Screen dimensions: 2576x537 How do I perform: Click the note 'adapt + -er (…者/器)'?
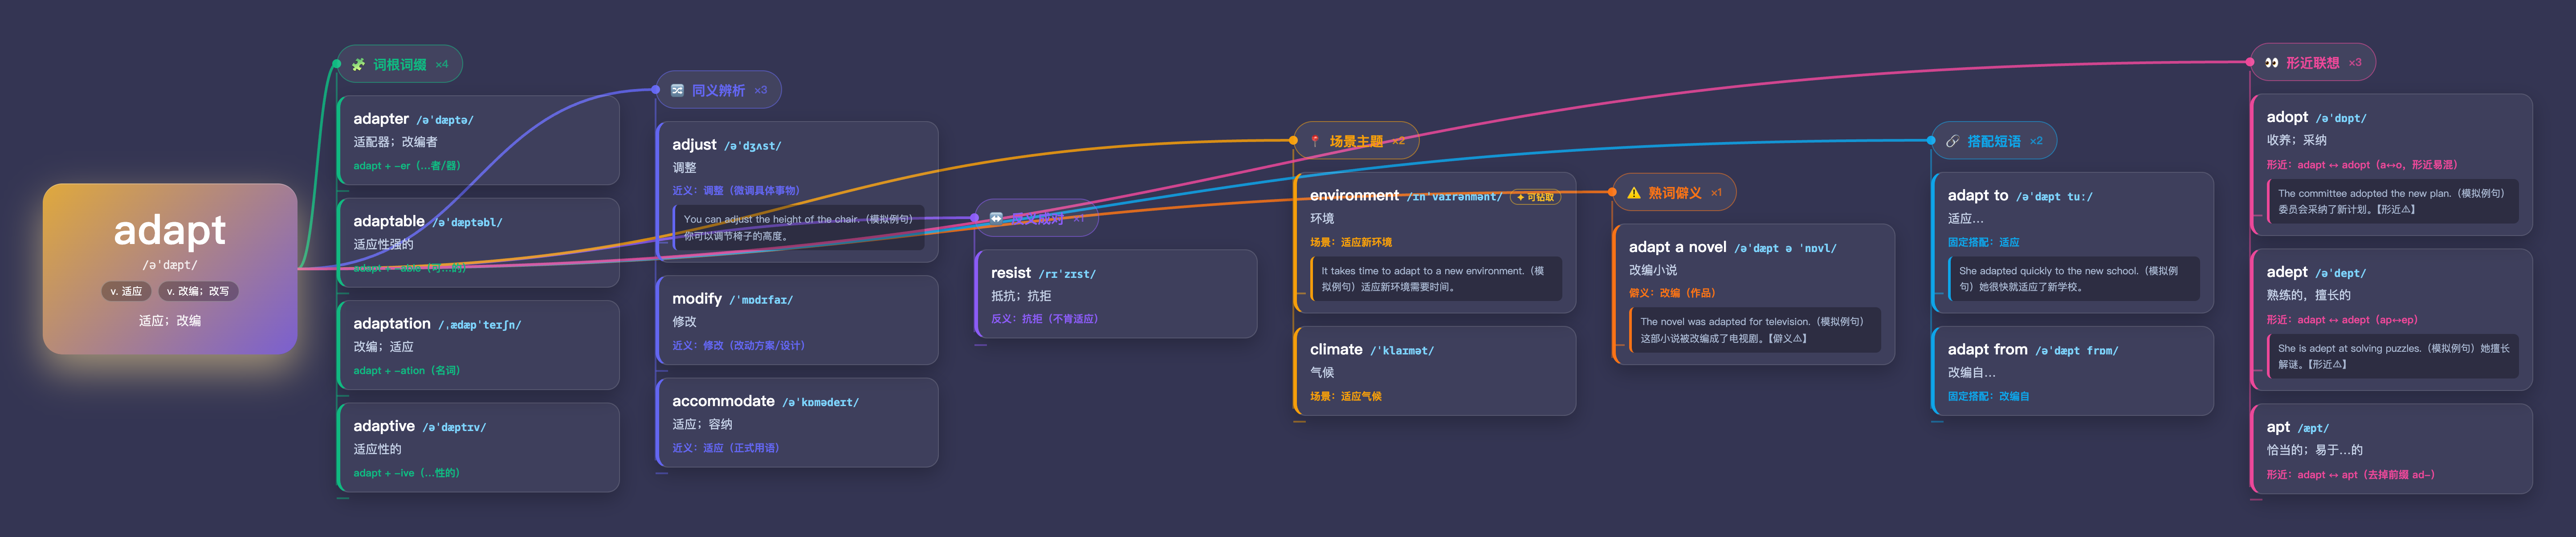[x=407, y=166]
